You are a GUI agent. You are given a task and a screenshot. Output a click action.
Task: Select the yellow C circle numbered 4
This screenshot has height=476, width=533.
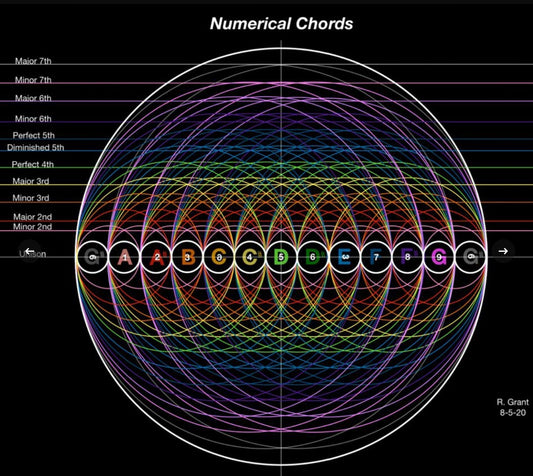click(250, 257)
